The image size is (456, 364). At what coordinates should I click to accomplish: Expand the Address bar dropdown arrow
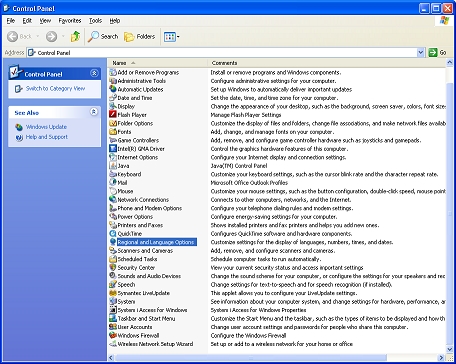pos(421,53)
